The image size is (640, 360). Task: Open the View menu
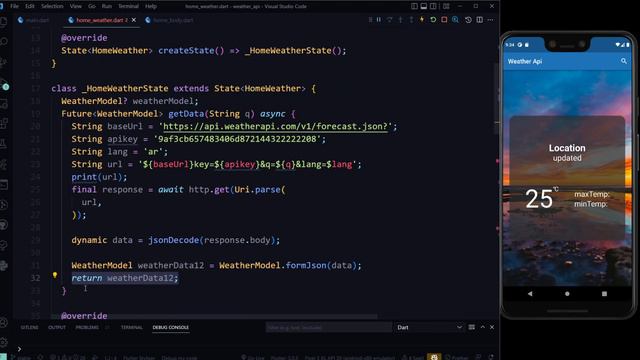tap(76, 6)
